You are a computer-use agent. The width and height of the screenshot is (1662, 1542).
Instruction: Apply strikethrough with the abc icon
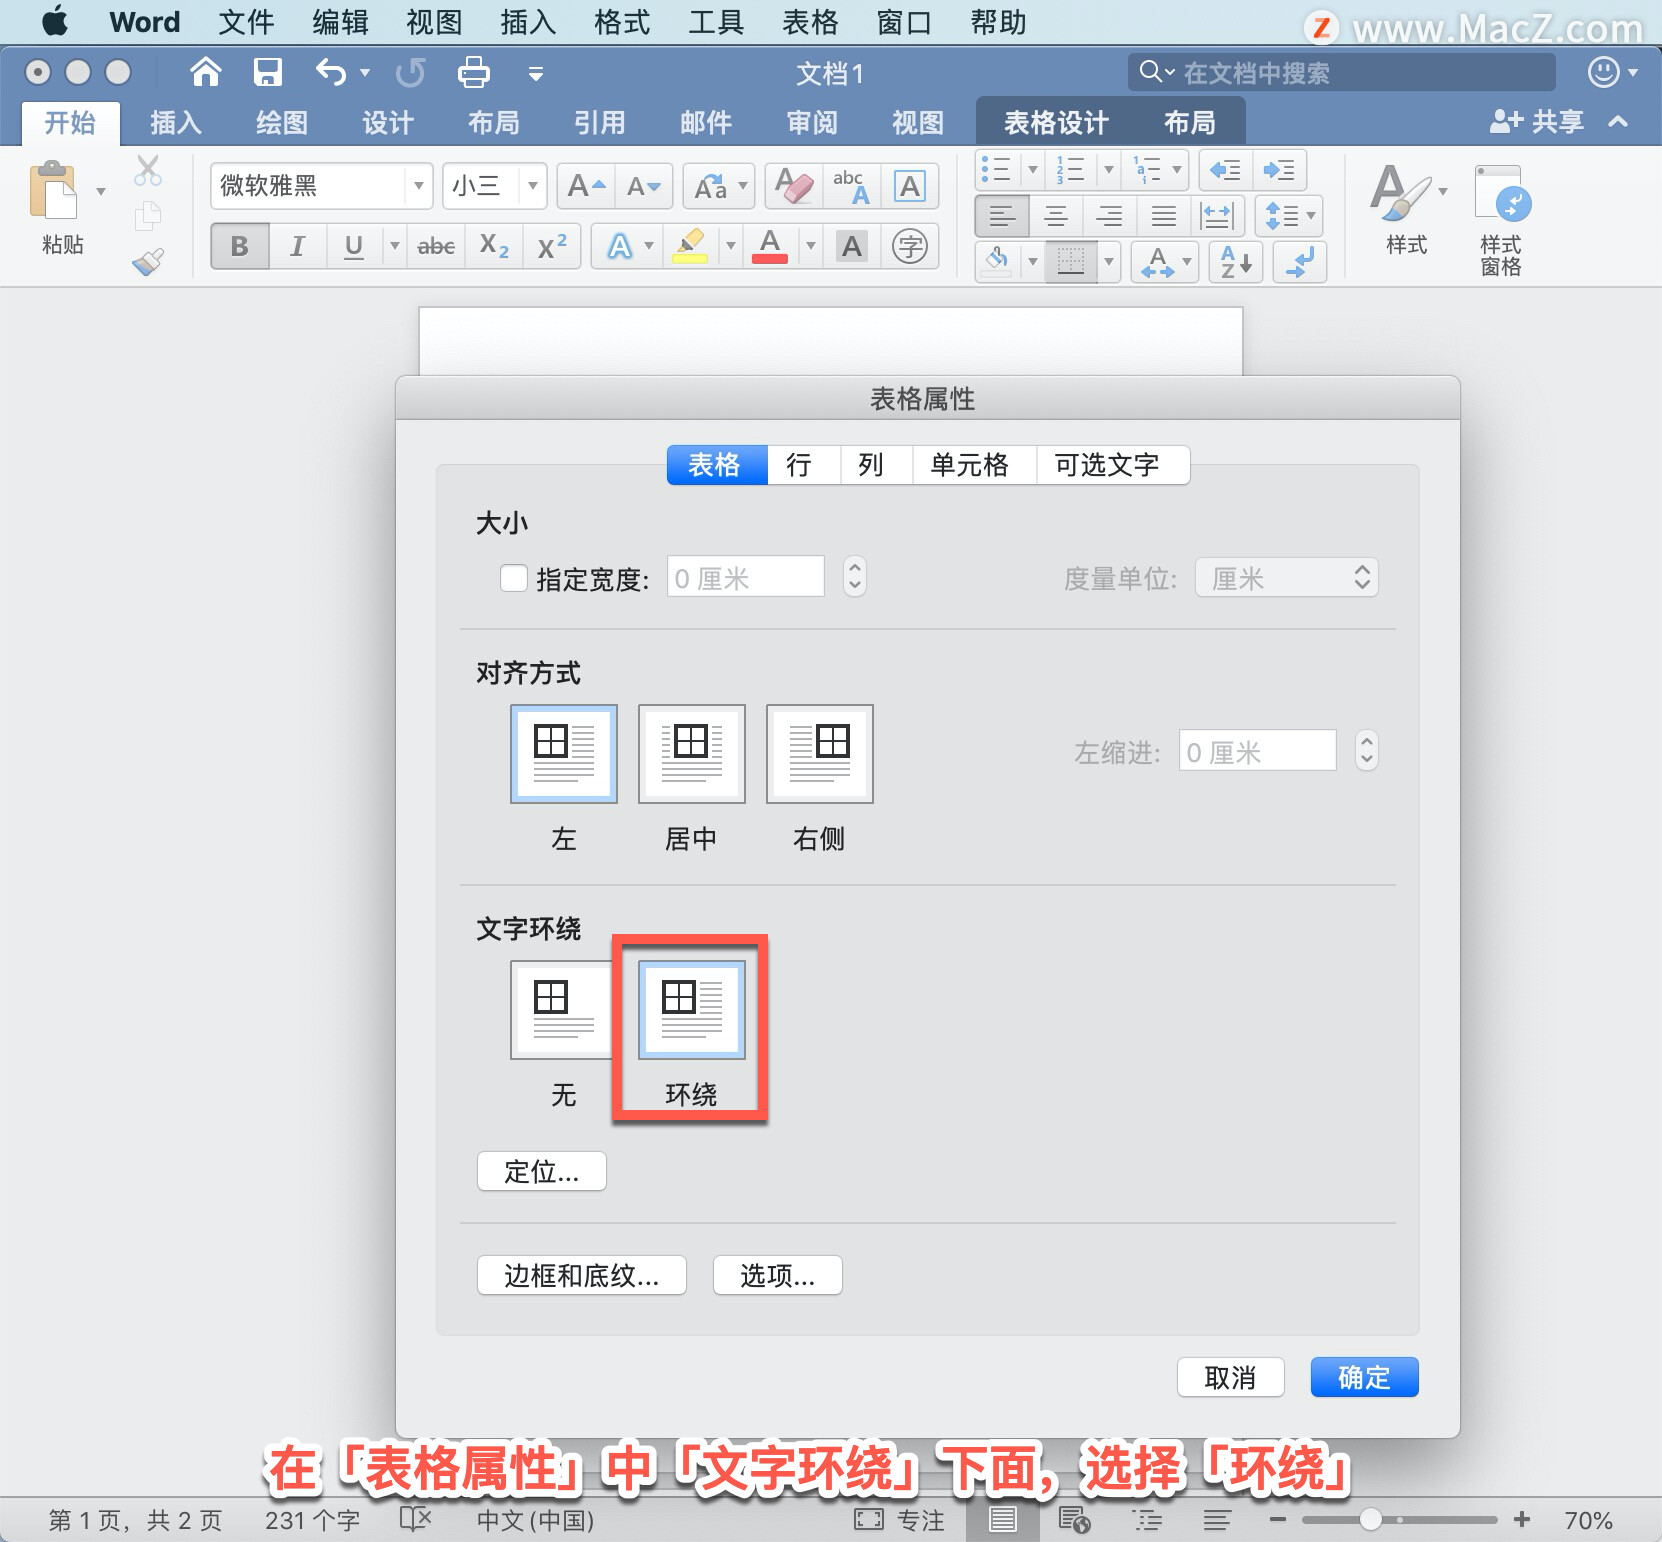(436, 246)
